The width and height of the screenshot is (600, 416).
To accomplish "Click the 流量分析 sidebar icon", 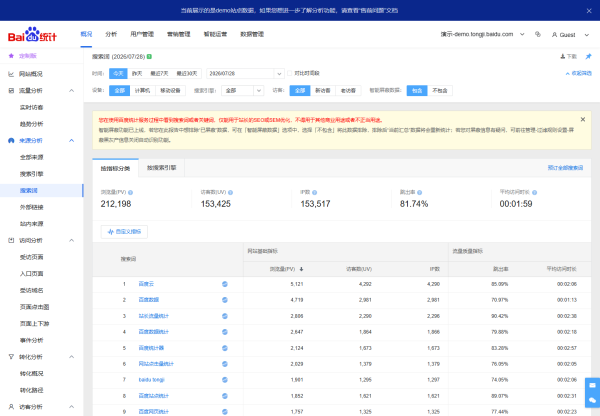I will click(x=11, y=91).
